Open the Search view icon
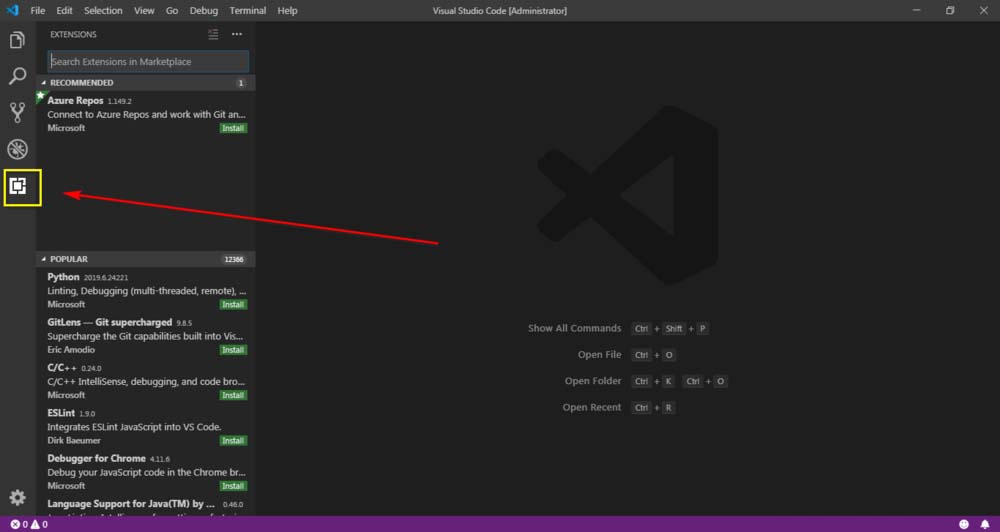This screenshot has height=532, width=1000. click(17, 77)
